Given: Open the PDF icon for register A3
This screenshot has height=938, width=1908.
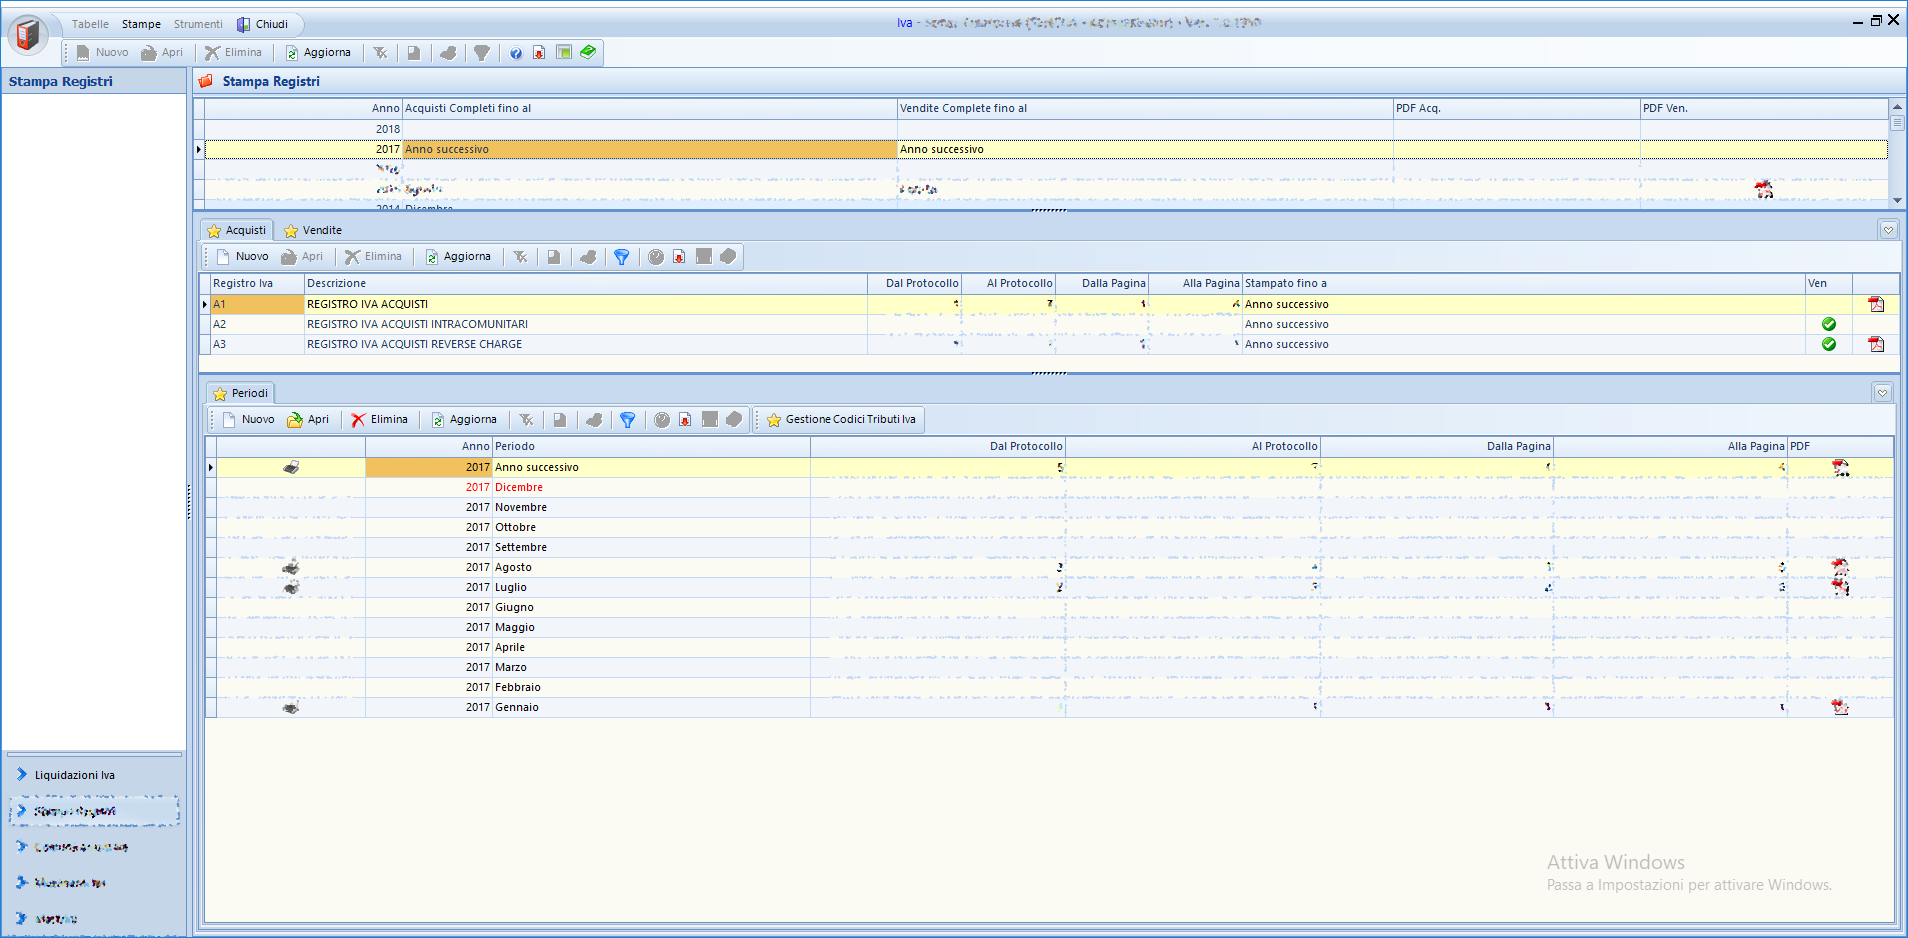Looking at the screenshot, I should [x=1876, y=344].
